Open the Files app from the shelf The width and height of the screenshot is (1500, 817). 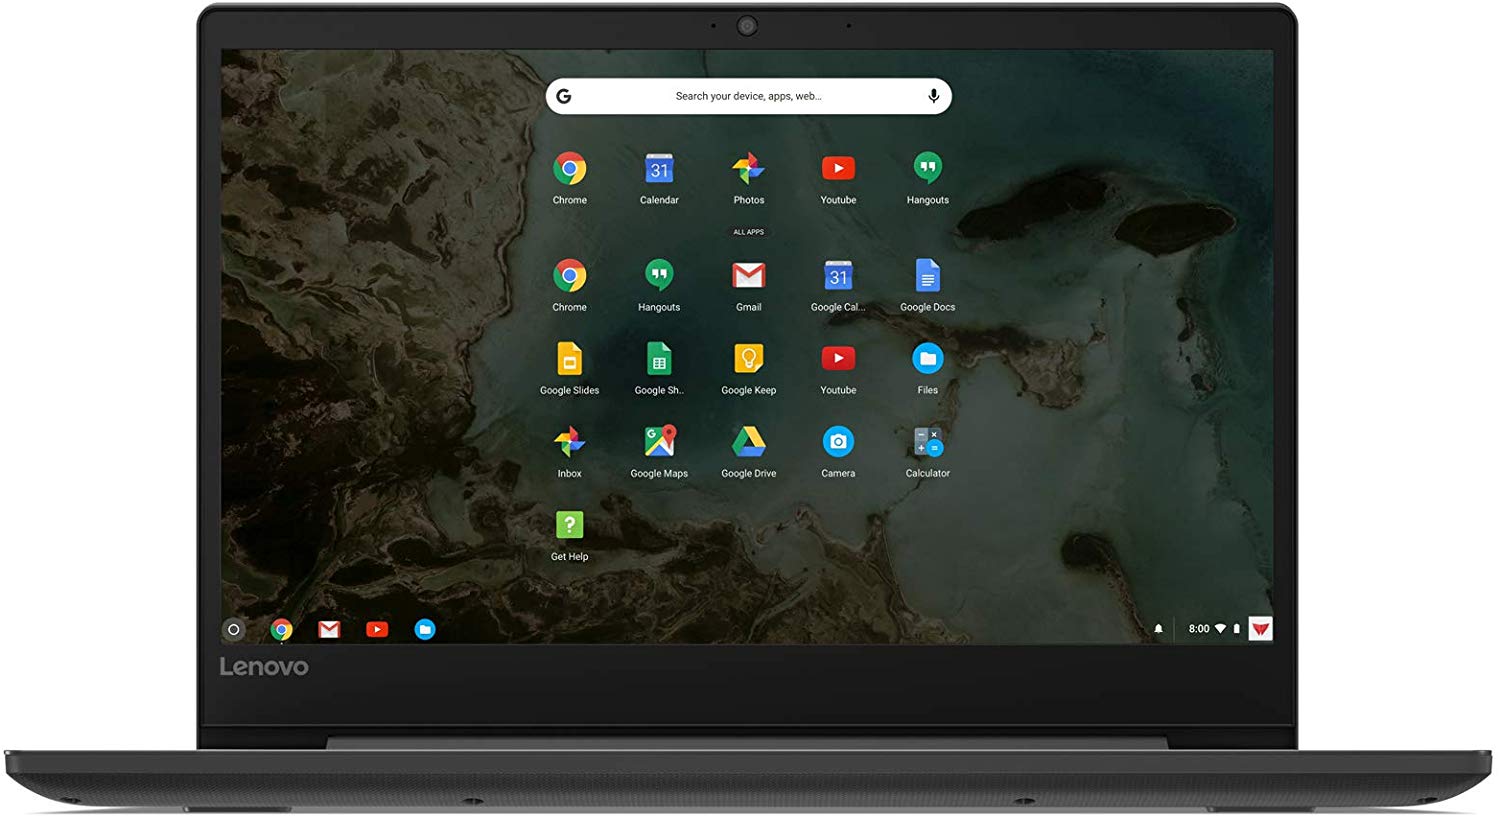424,629
